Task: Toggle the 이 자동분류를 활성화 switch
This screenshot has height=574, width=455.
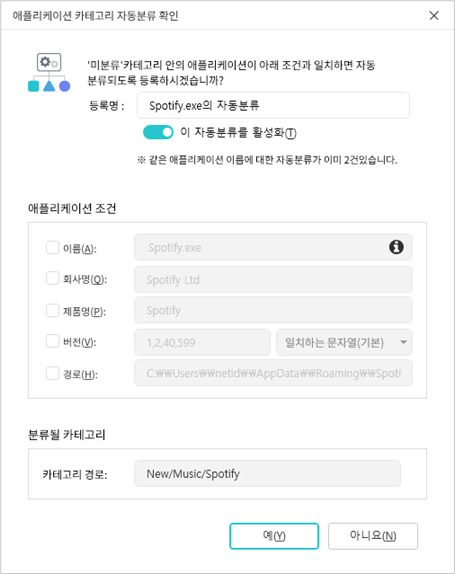Action: click(x=158, y=132)
